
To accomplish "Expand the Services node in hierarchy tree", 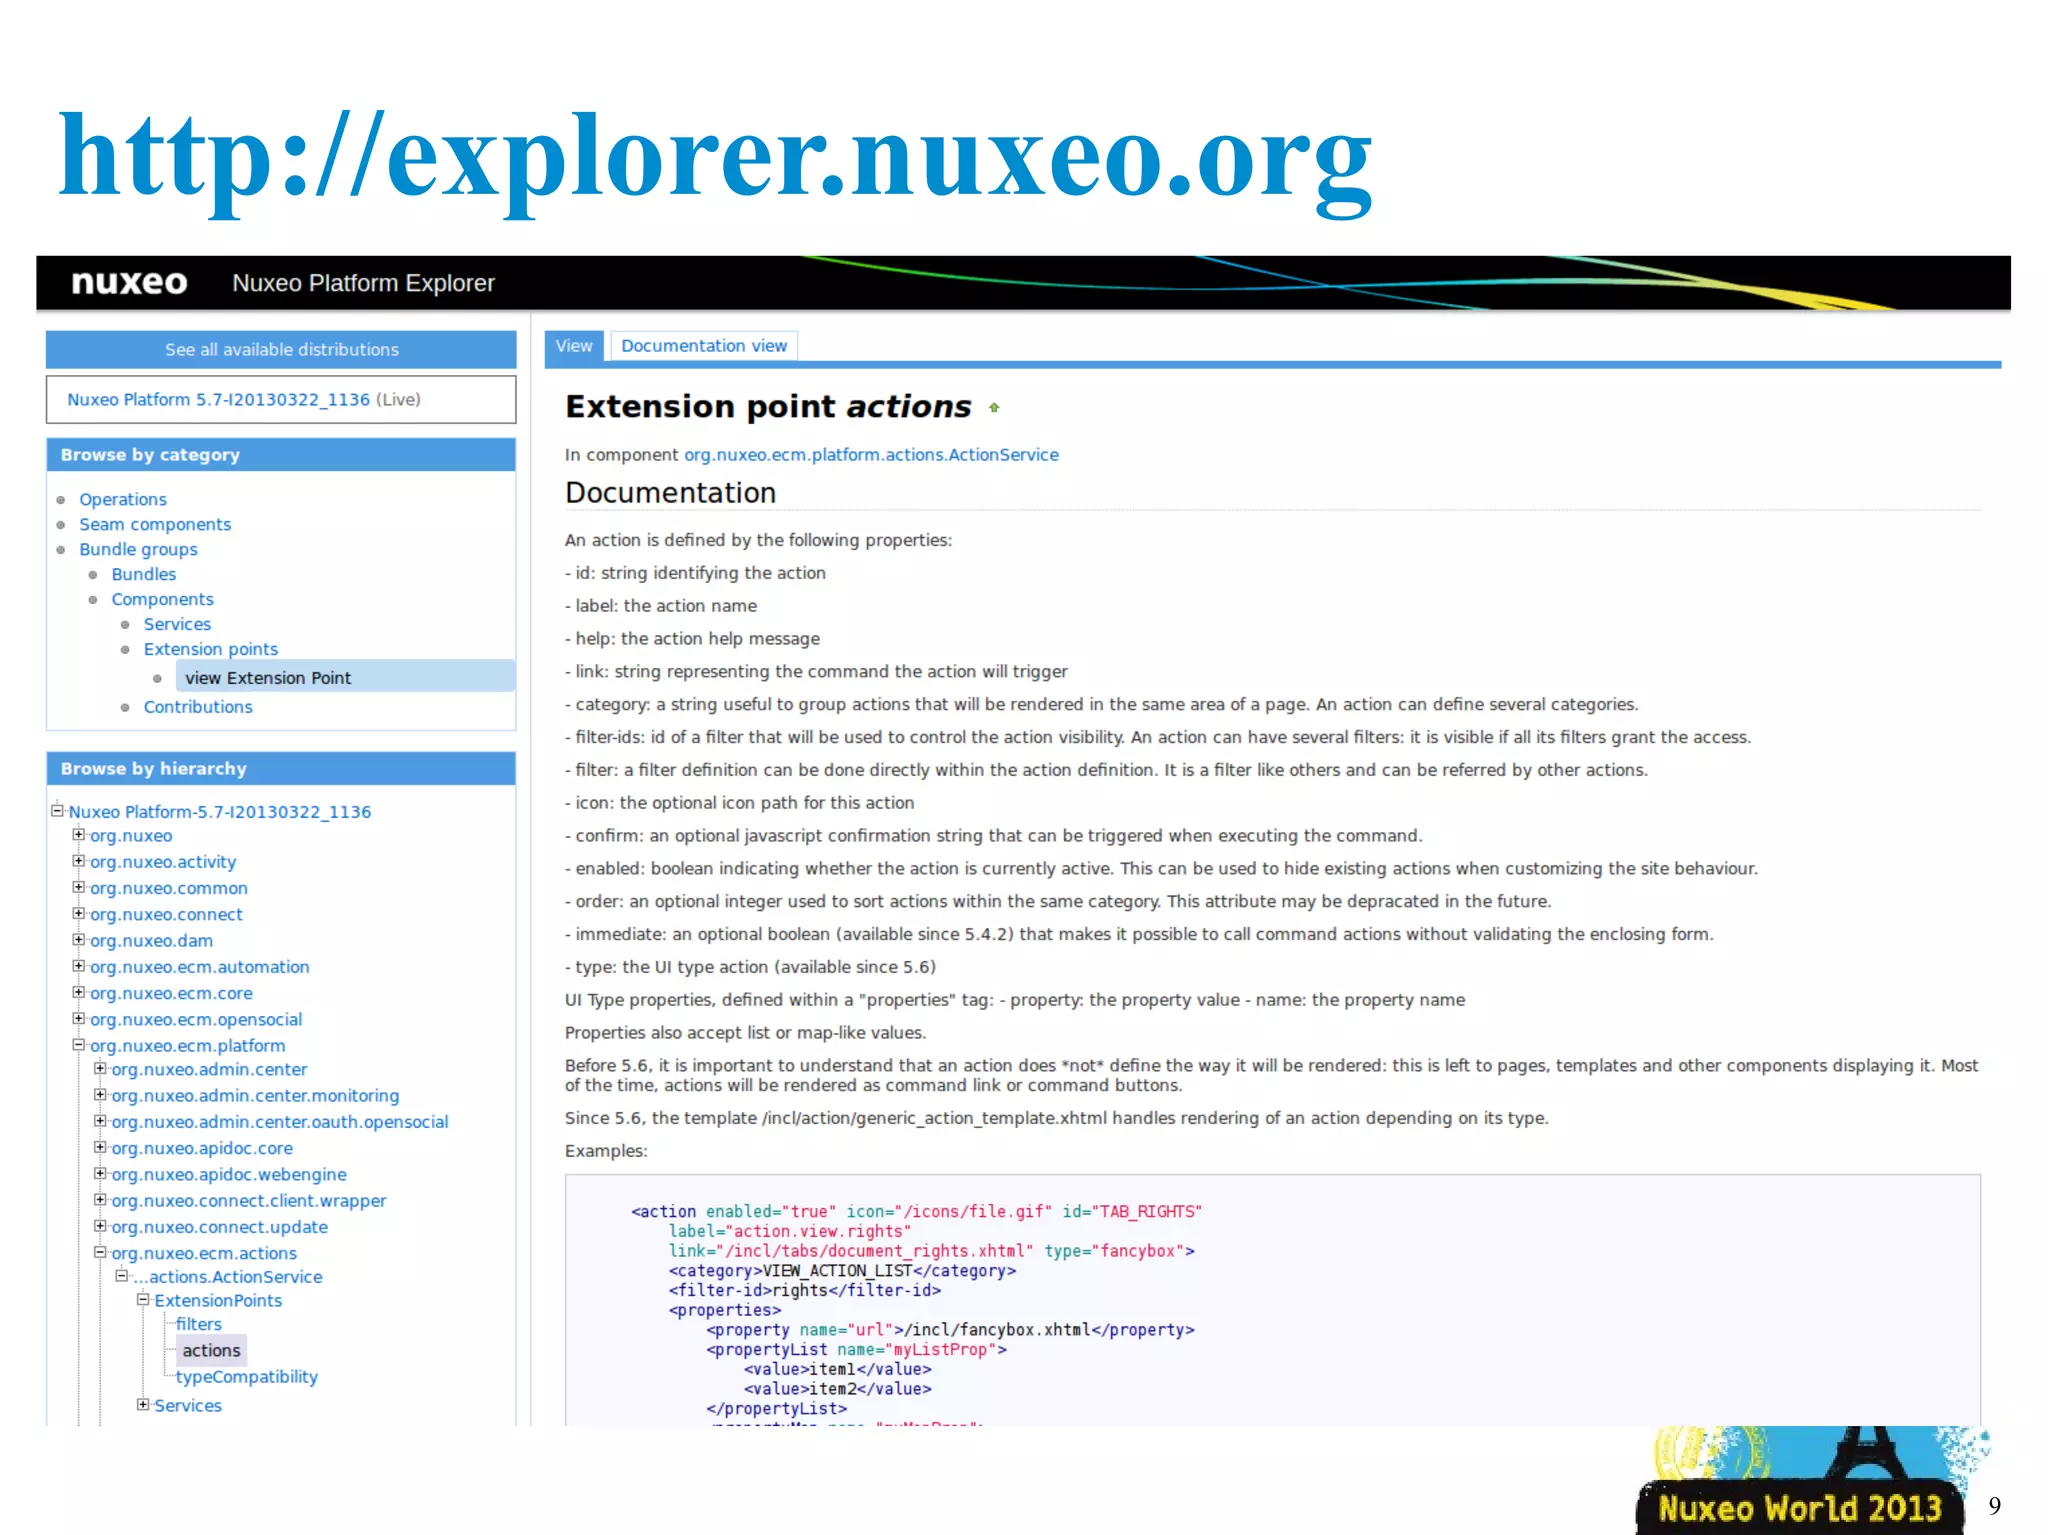I will coord(143,1404).
